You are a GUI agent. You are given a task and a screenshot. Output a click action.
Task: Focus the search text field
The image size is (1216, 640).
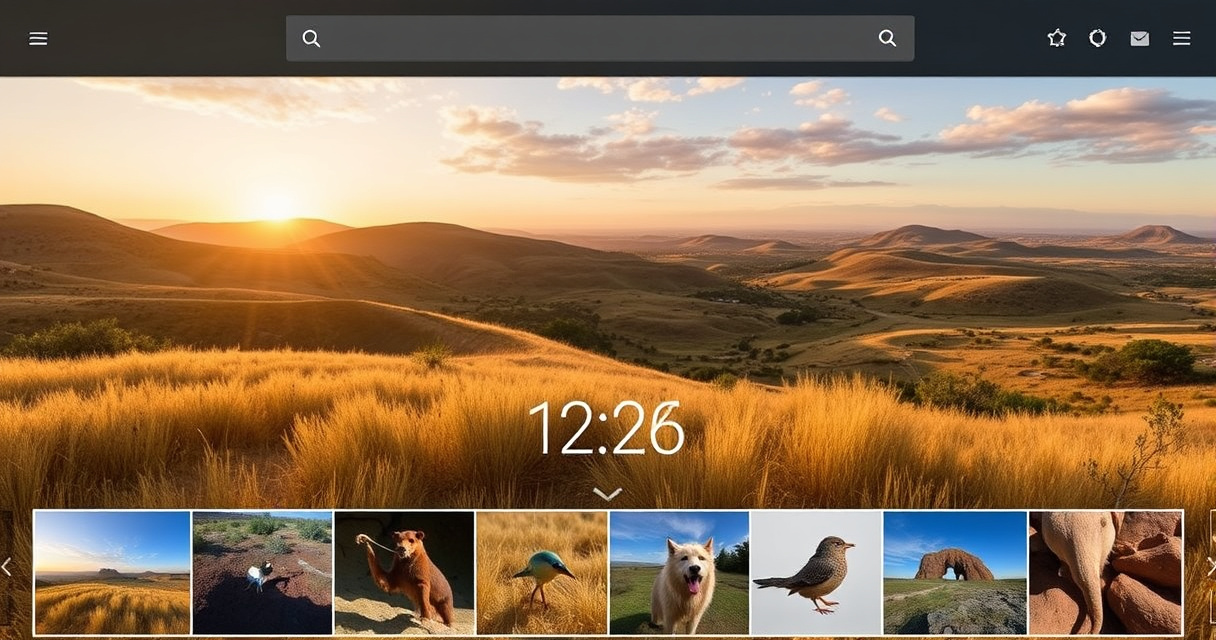point(600,39)
